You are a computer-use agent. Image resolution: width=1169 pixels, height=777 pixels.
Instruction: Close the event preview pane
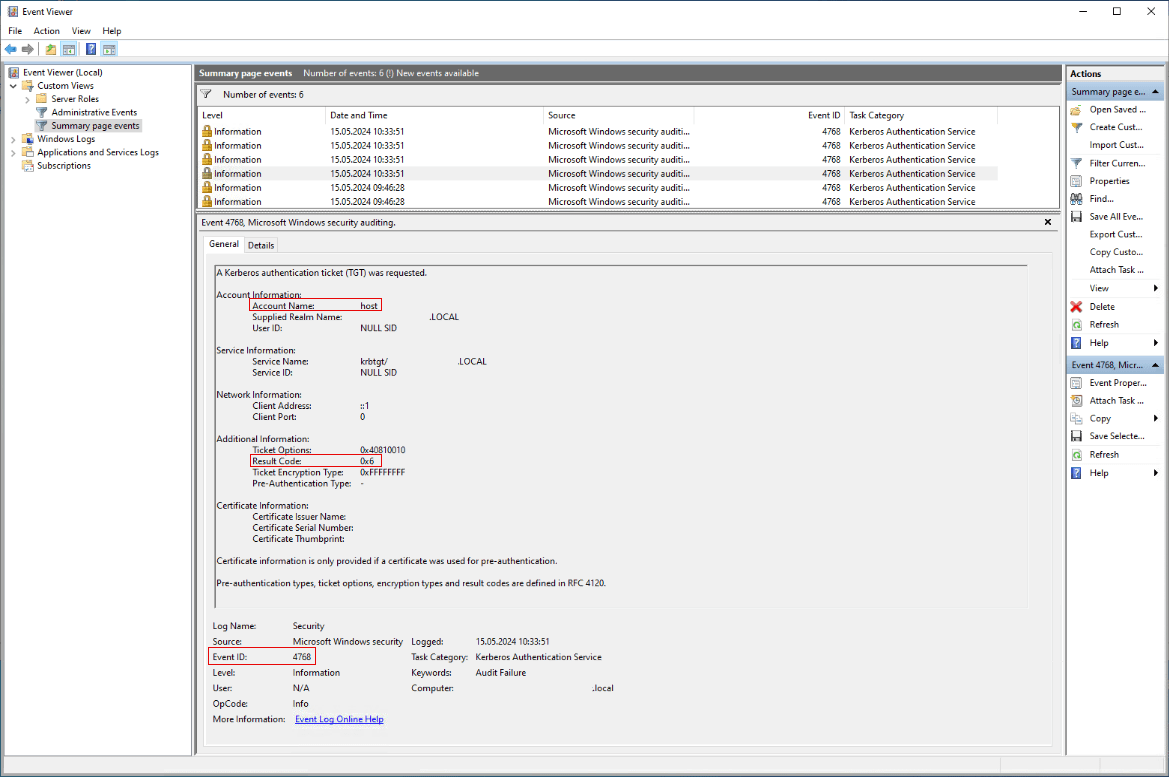pyautogui.click(x=1048, y=222)
